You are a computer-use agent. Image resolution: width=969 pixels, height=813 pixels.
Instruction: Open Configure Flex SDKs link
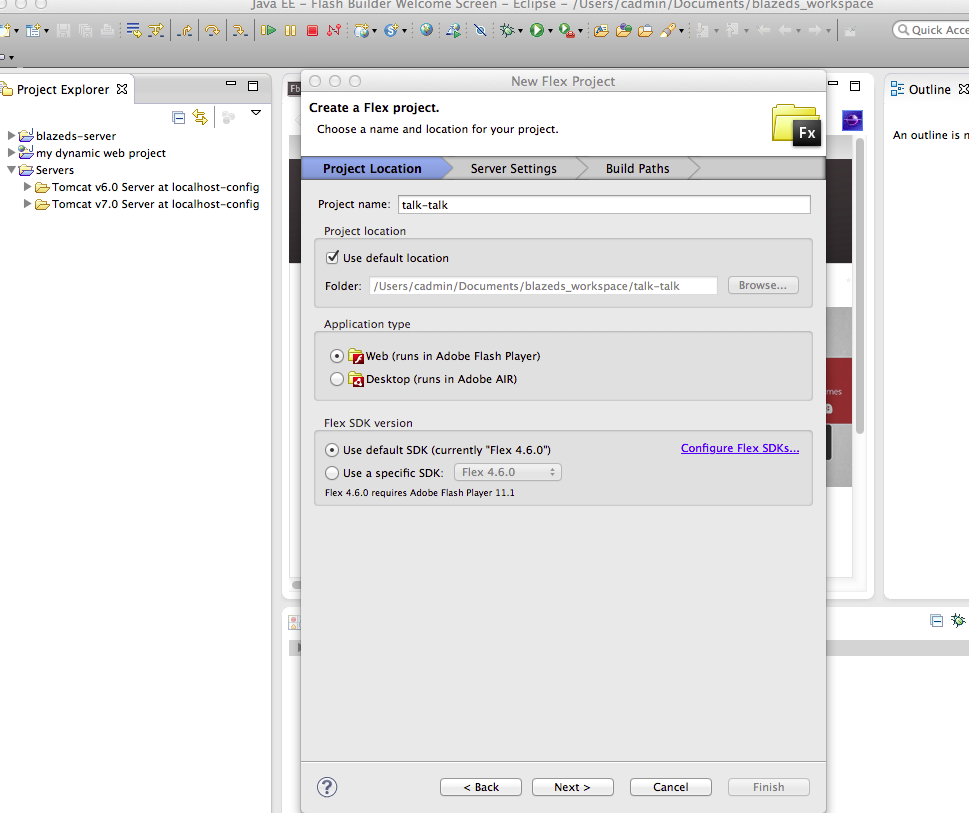click(x=740, y=449)
